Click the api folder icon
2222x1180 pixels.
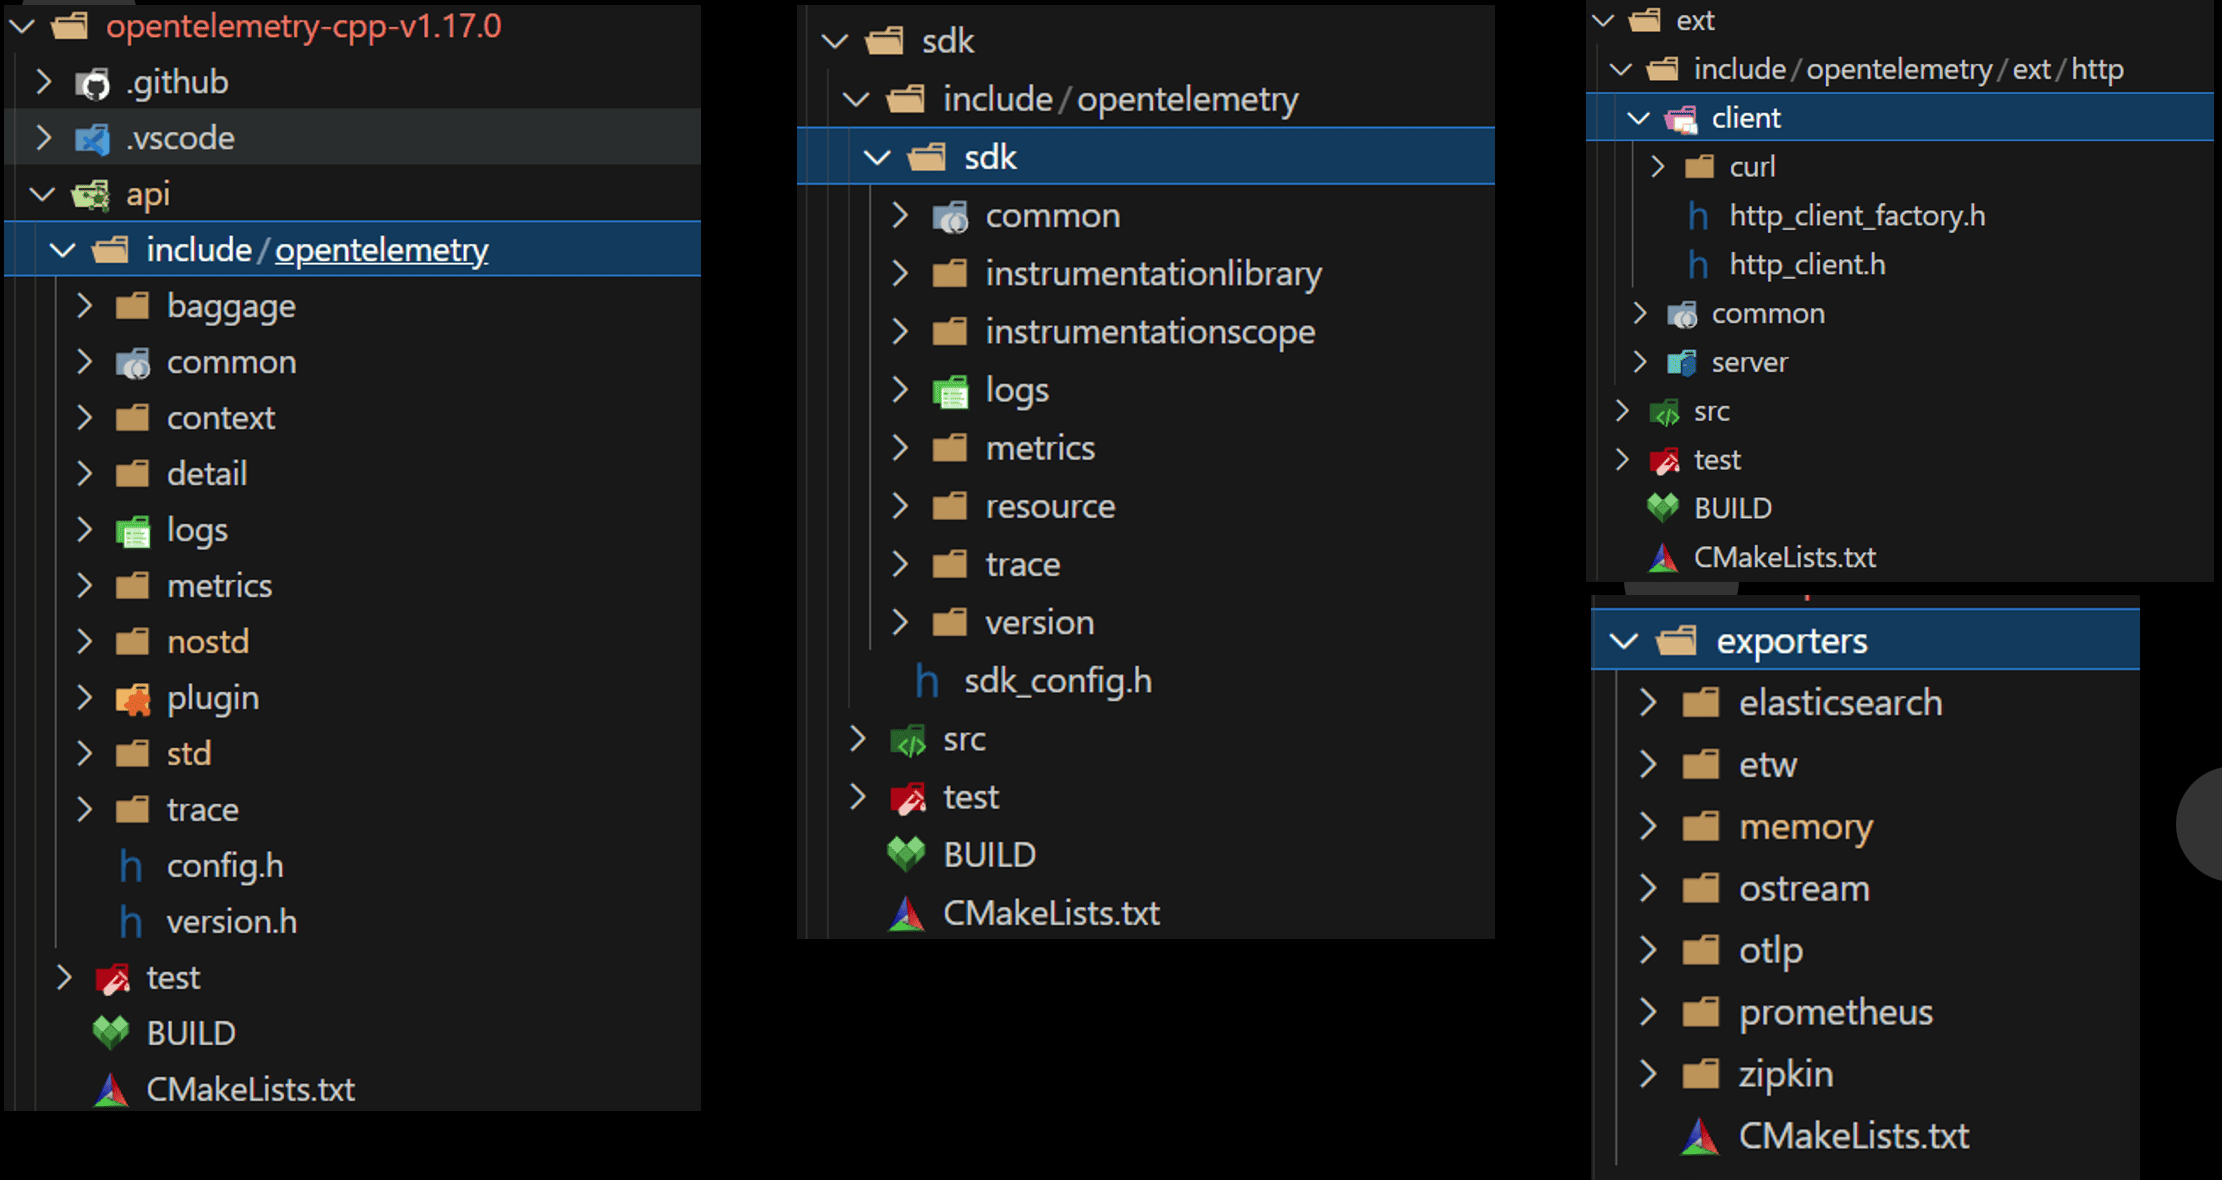point(91,195)
